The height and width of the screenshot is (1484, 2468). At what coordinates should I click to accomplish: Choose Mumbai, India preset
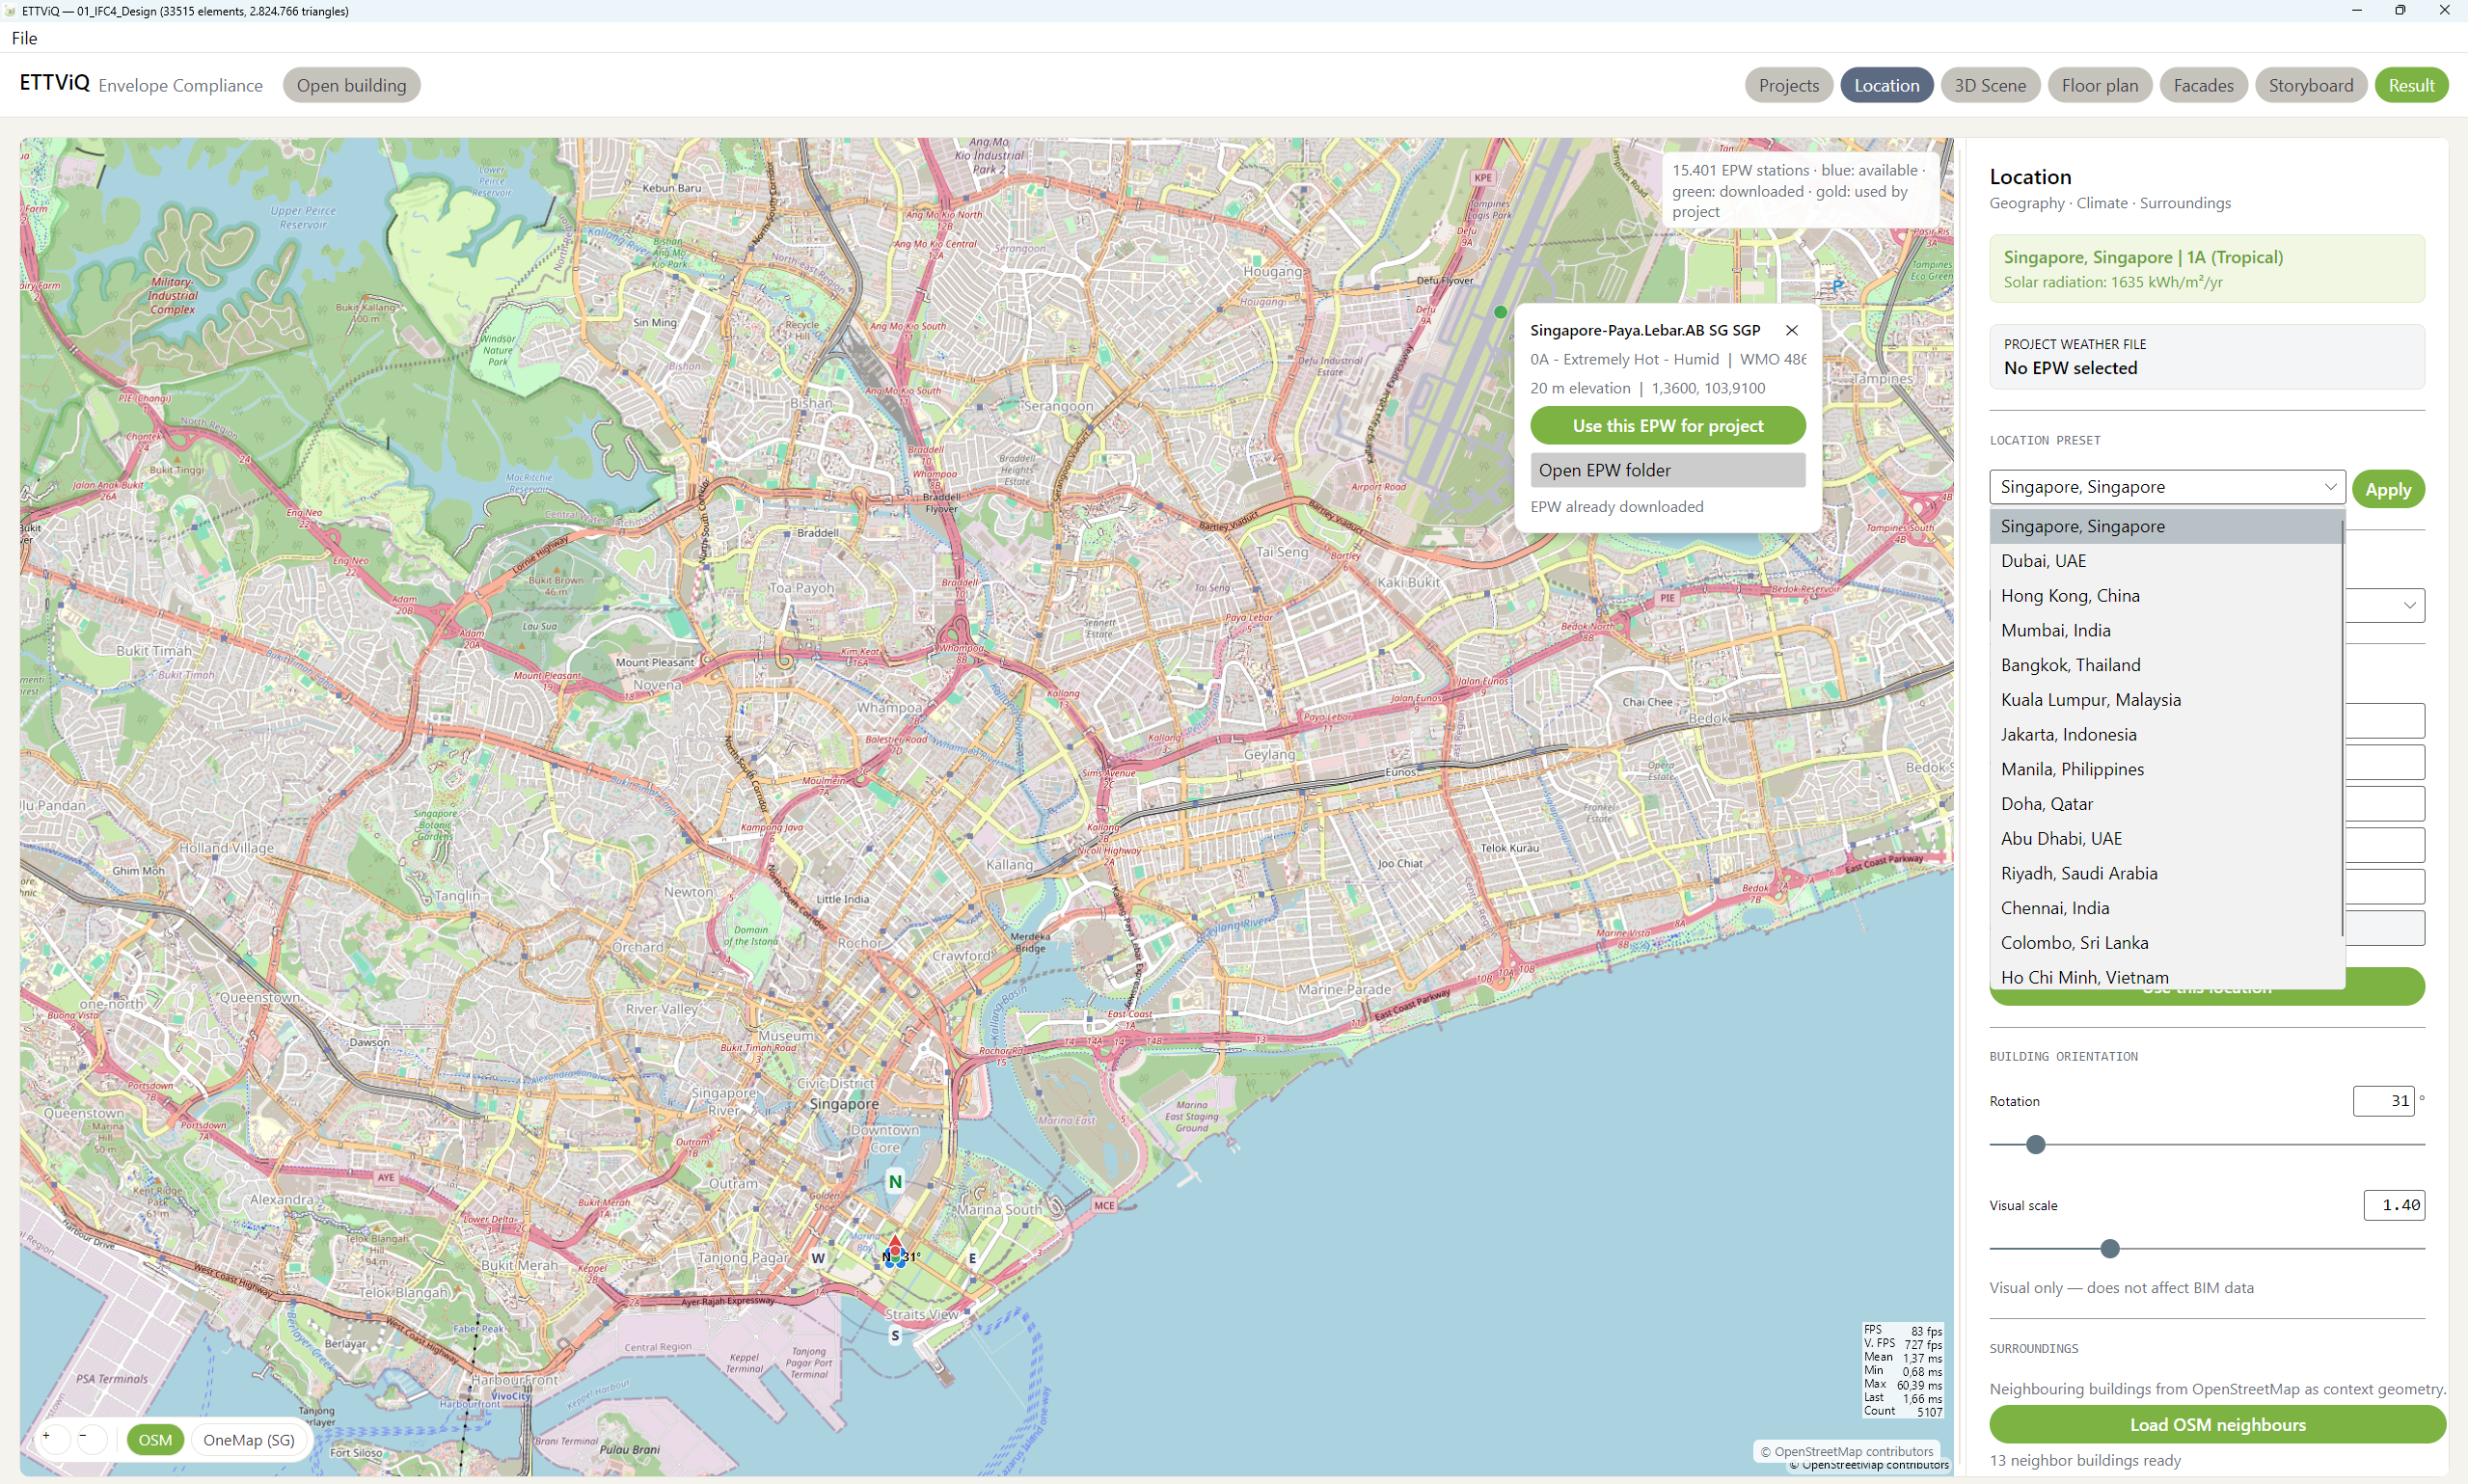point(2165,630)
